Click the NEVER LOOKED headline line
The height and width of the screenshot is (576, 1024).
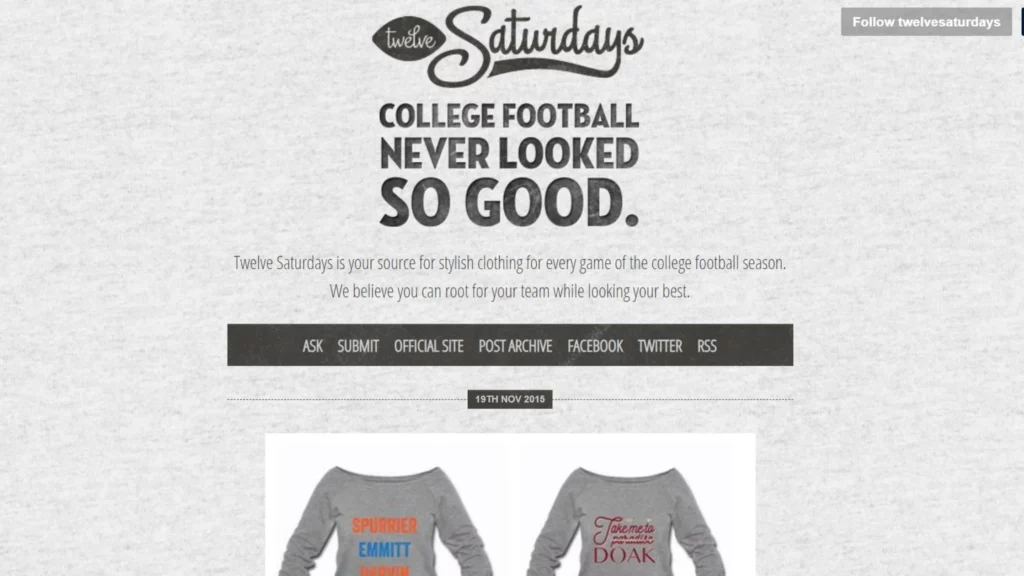point(509,153)
